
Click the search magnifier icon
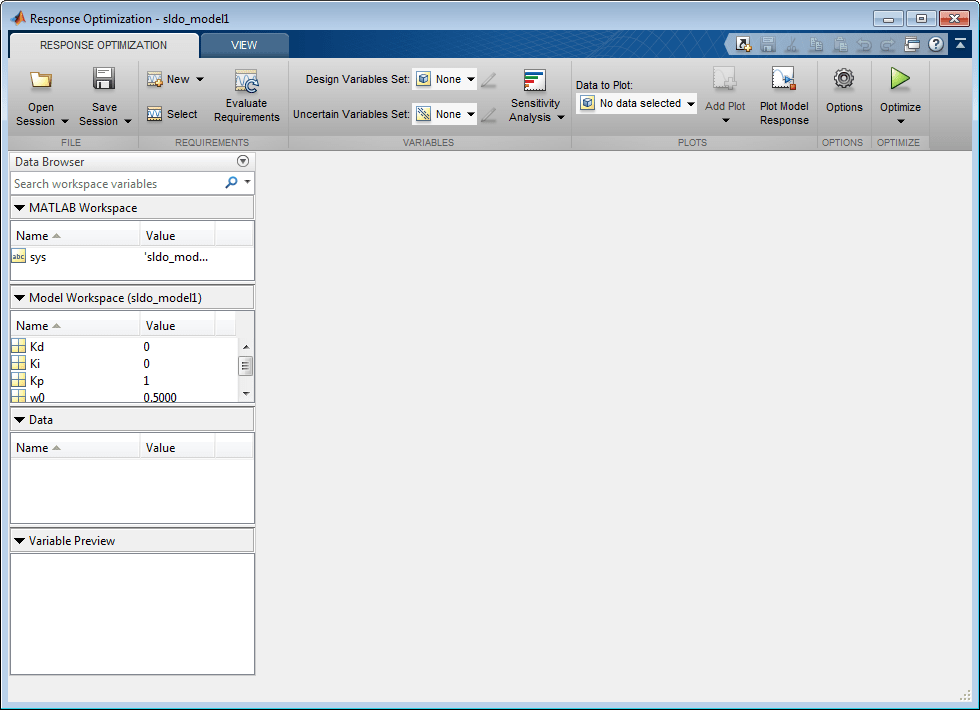pos(231,182)
